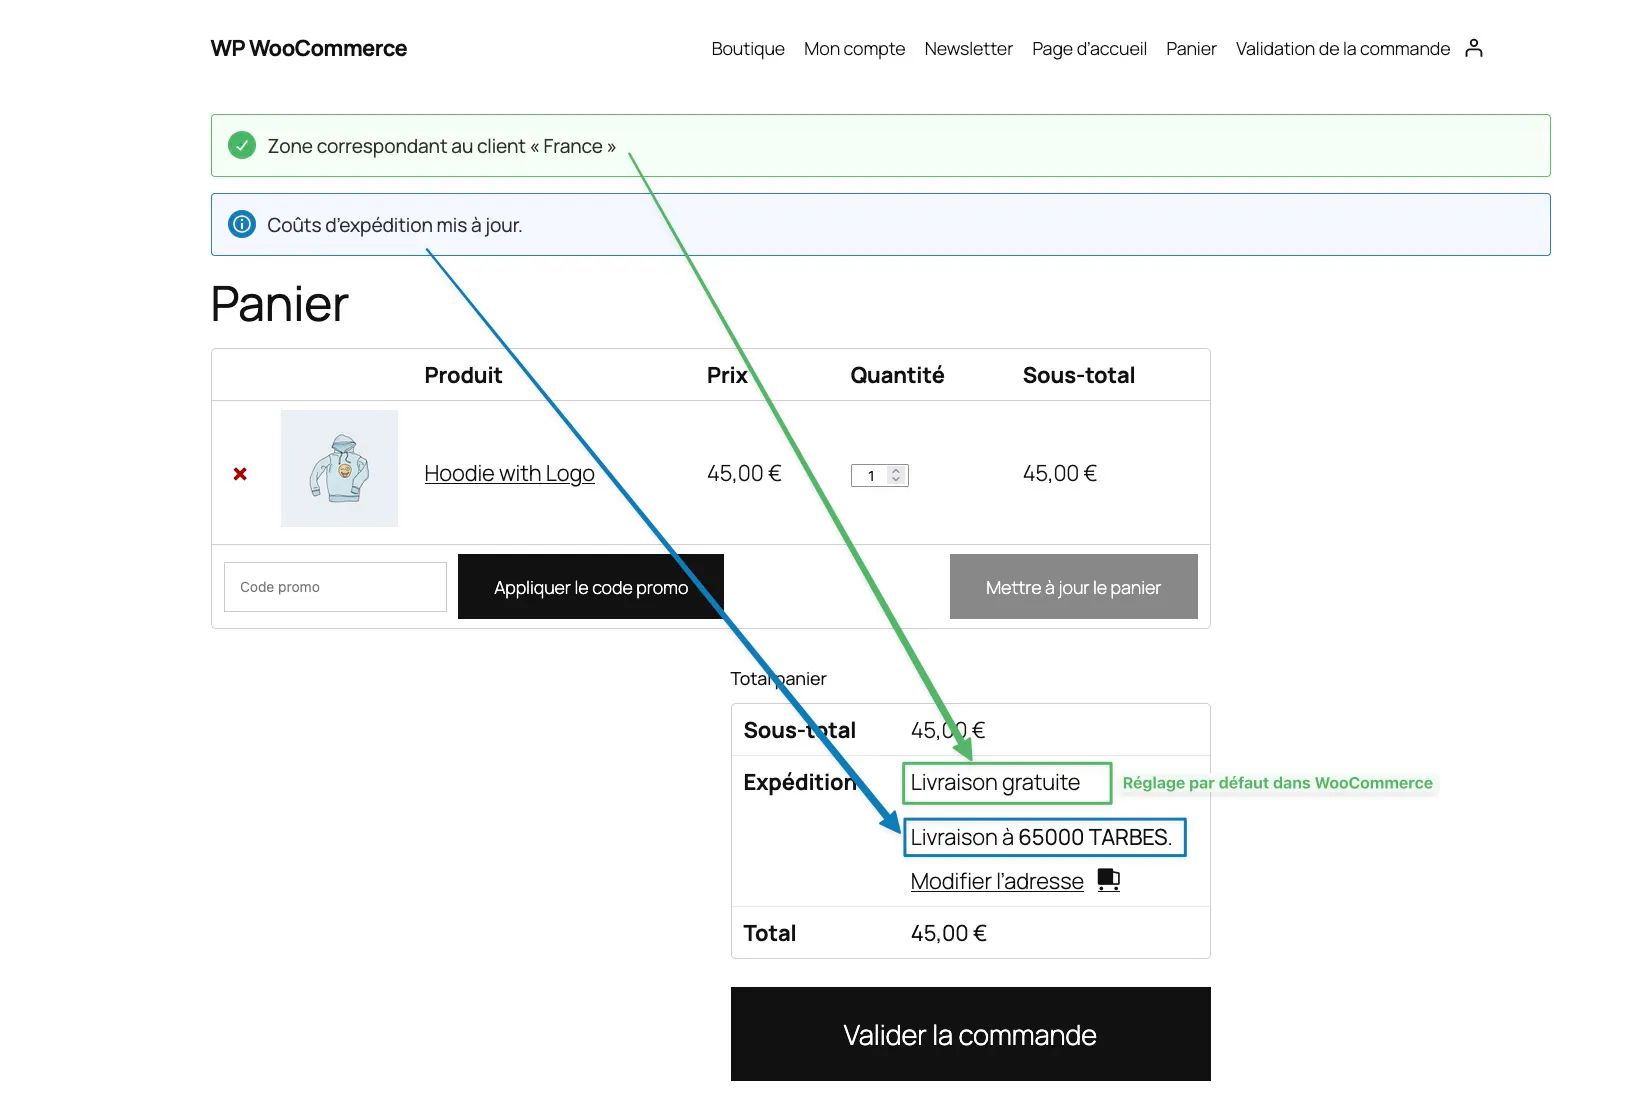The image size is (1641, 1109).
Task: Open the Modifier l'adresse link
Action: point(997,881)
